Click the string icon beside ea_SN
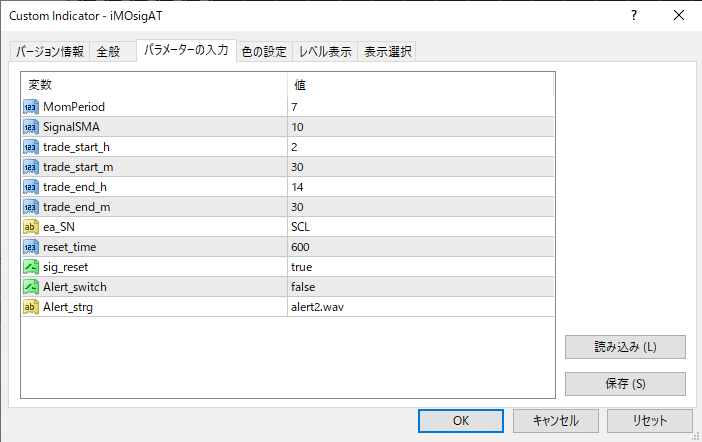 click(30, 227)
